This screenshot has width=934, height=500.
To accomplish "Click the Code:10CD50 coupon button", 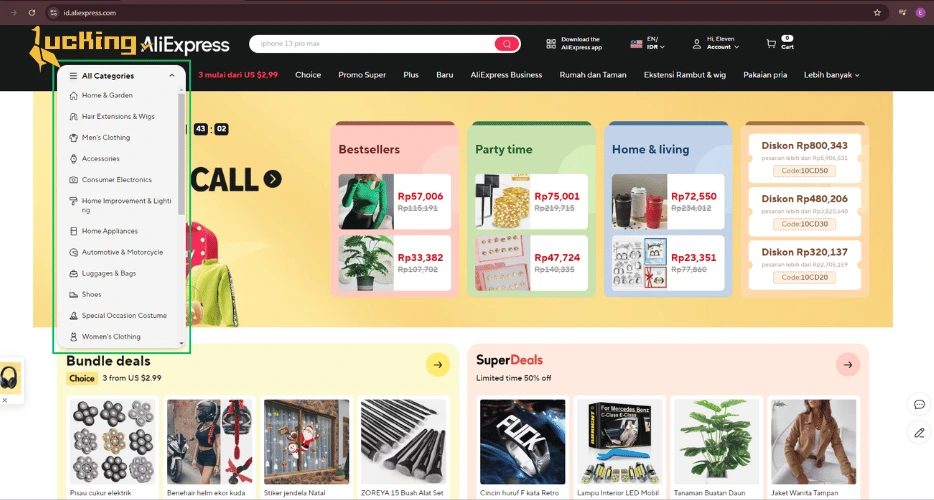I will coord(805,171).
